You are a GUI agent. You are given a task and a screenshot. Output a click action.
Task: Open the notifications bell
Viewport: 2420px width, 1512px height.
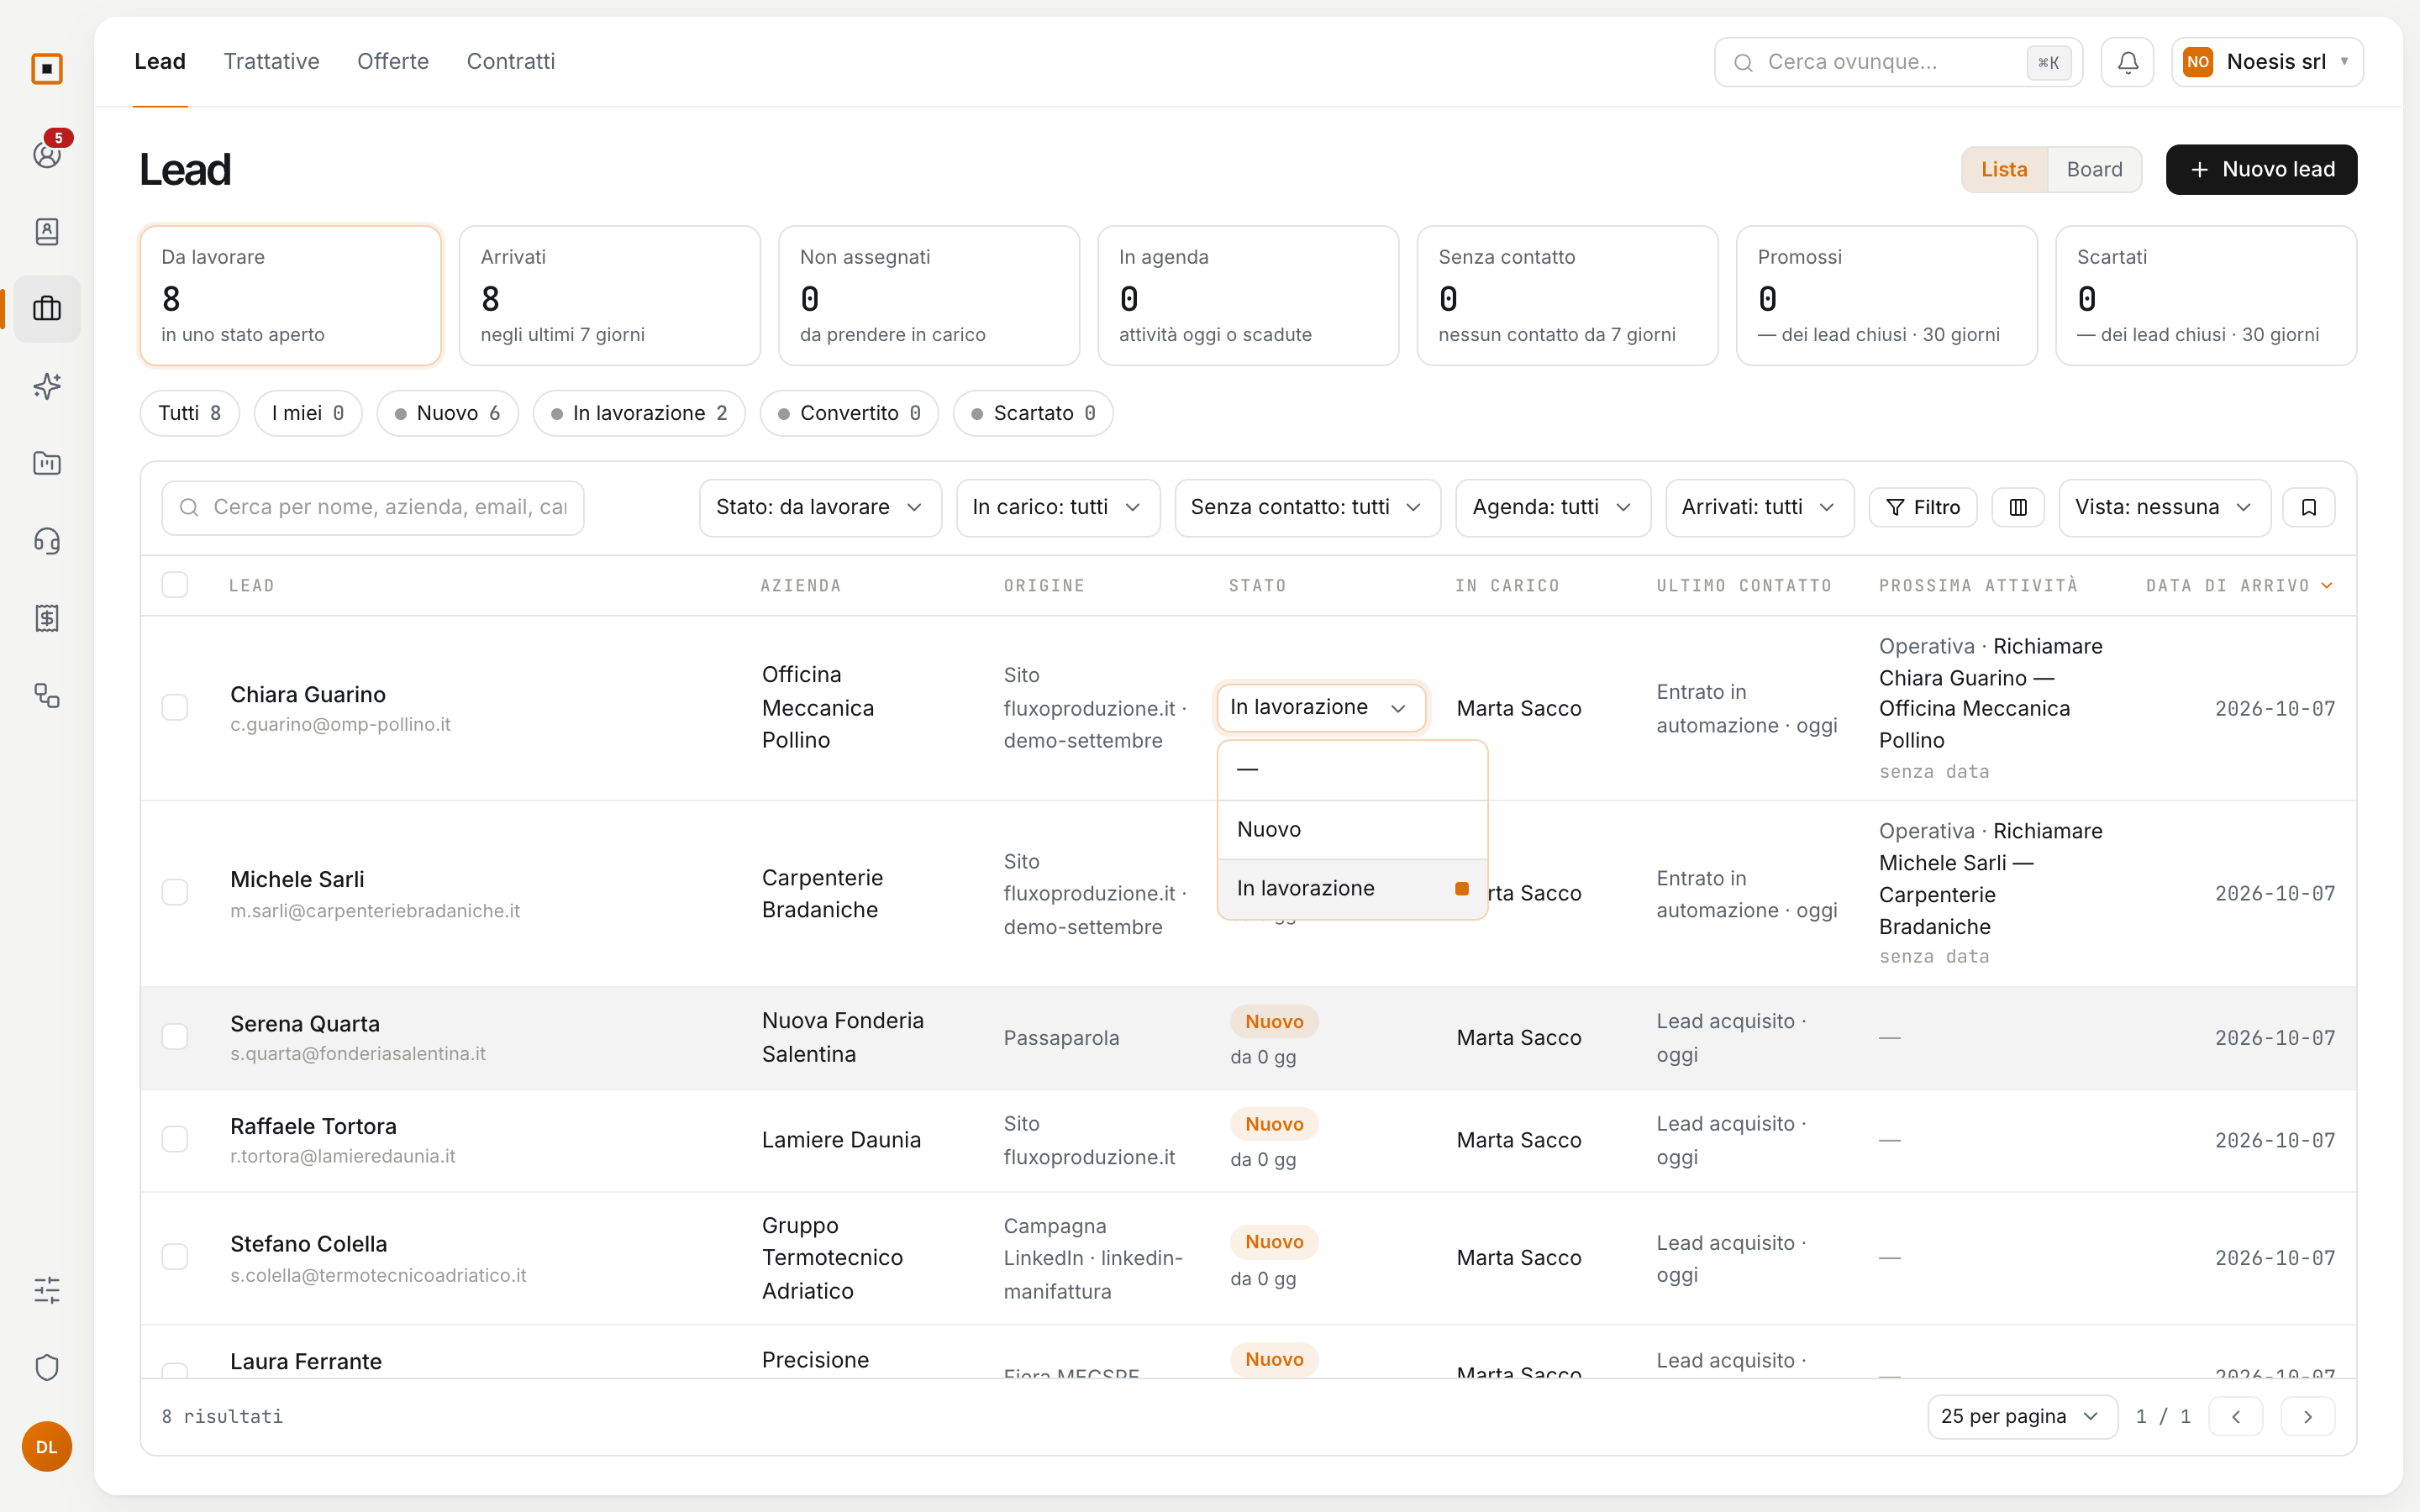pyautogui.click(x=2127, y=62)
